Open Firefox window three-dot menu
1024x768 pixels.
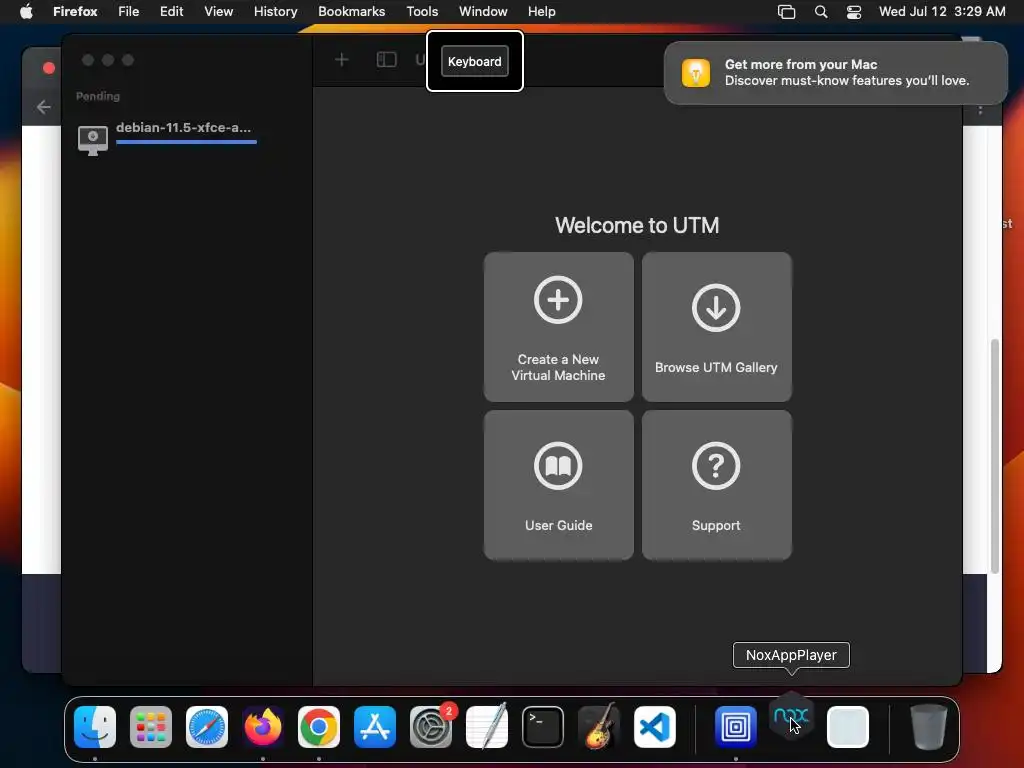pyautogui.click(x=980, y=110)
